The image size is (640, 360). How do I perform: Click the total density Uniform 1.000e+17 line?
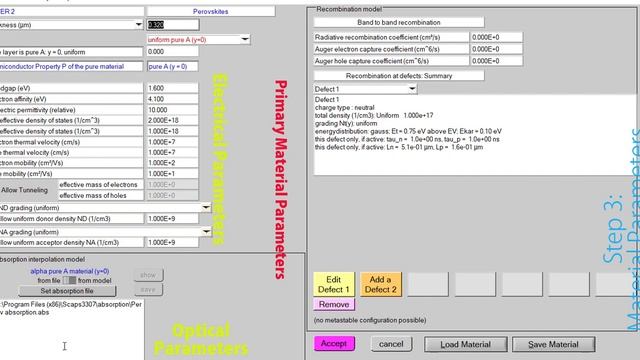(374, 116)
